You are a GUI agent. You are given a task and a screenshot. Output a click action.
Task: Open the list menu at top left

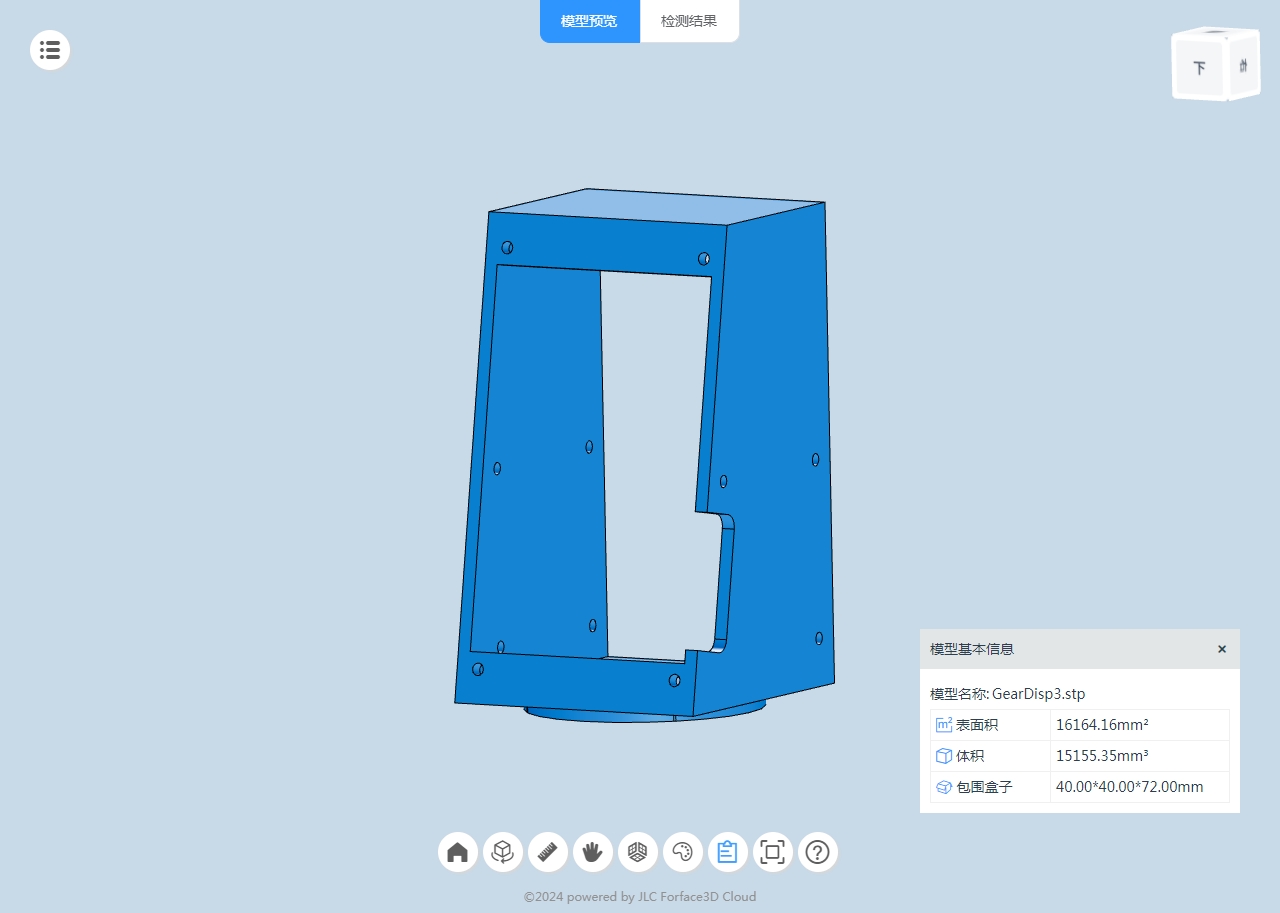50,49
